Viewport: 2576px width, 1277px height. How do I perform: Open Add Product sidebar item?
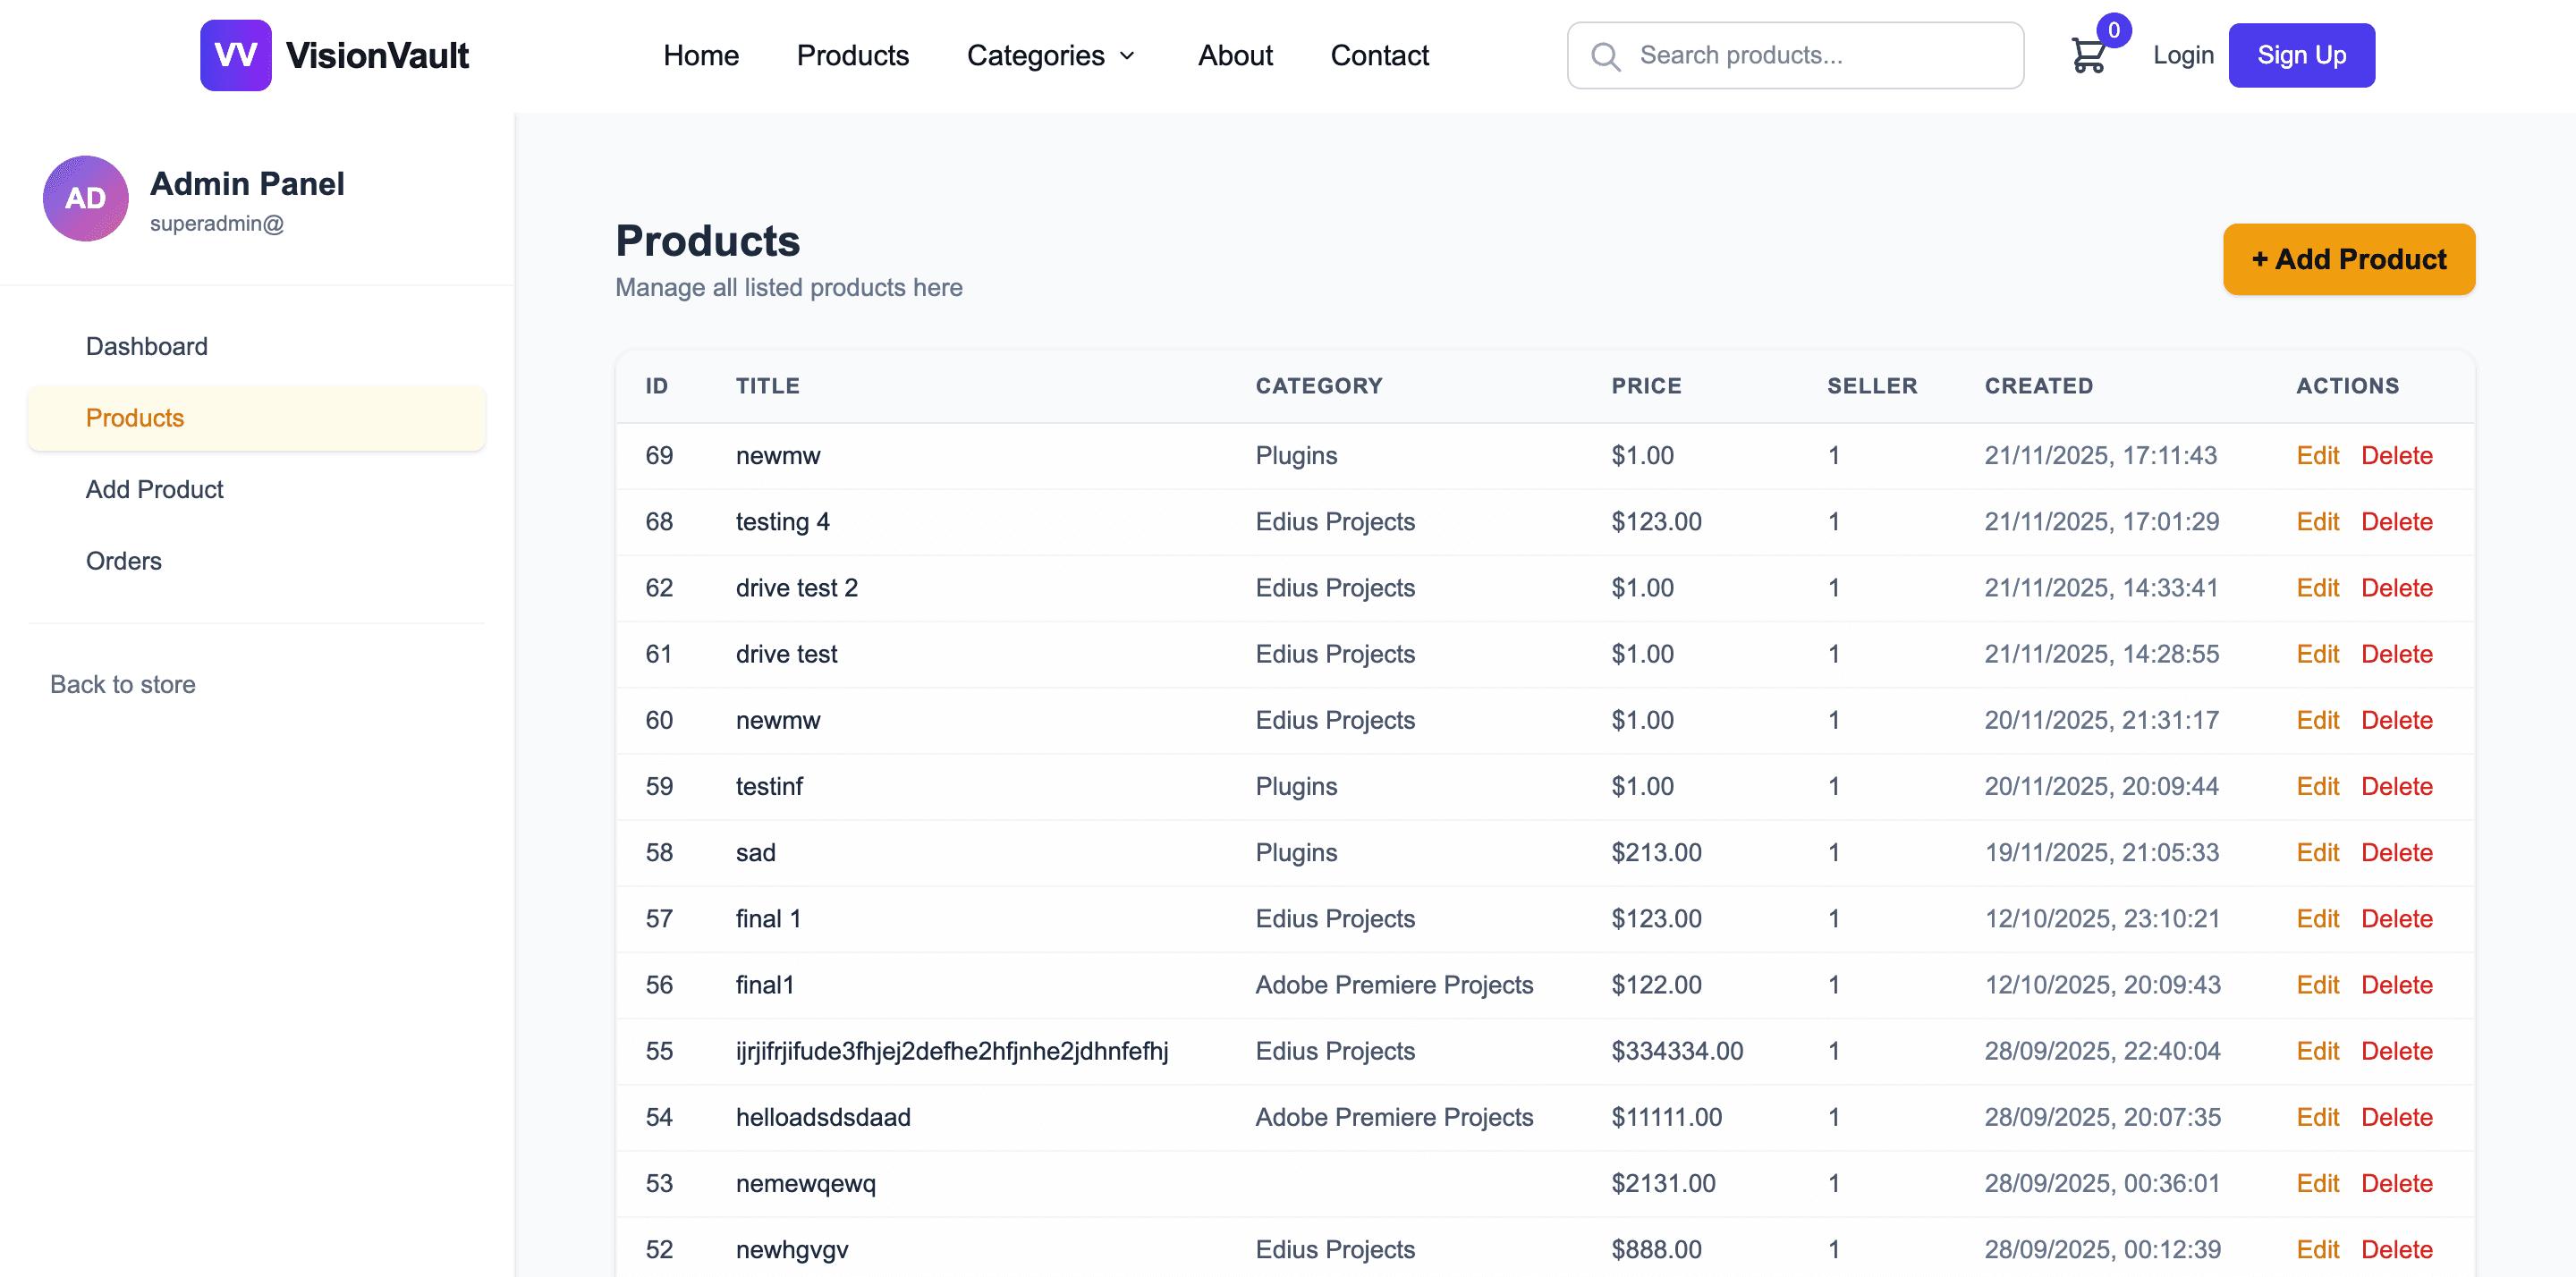155,489
